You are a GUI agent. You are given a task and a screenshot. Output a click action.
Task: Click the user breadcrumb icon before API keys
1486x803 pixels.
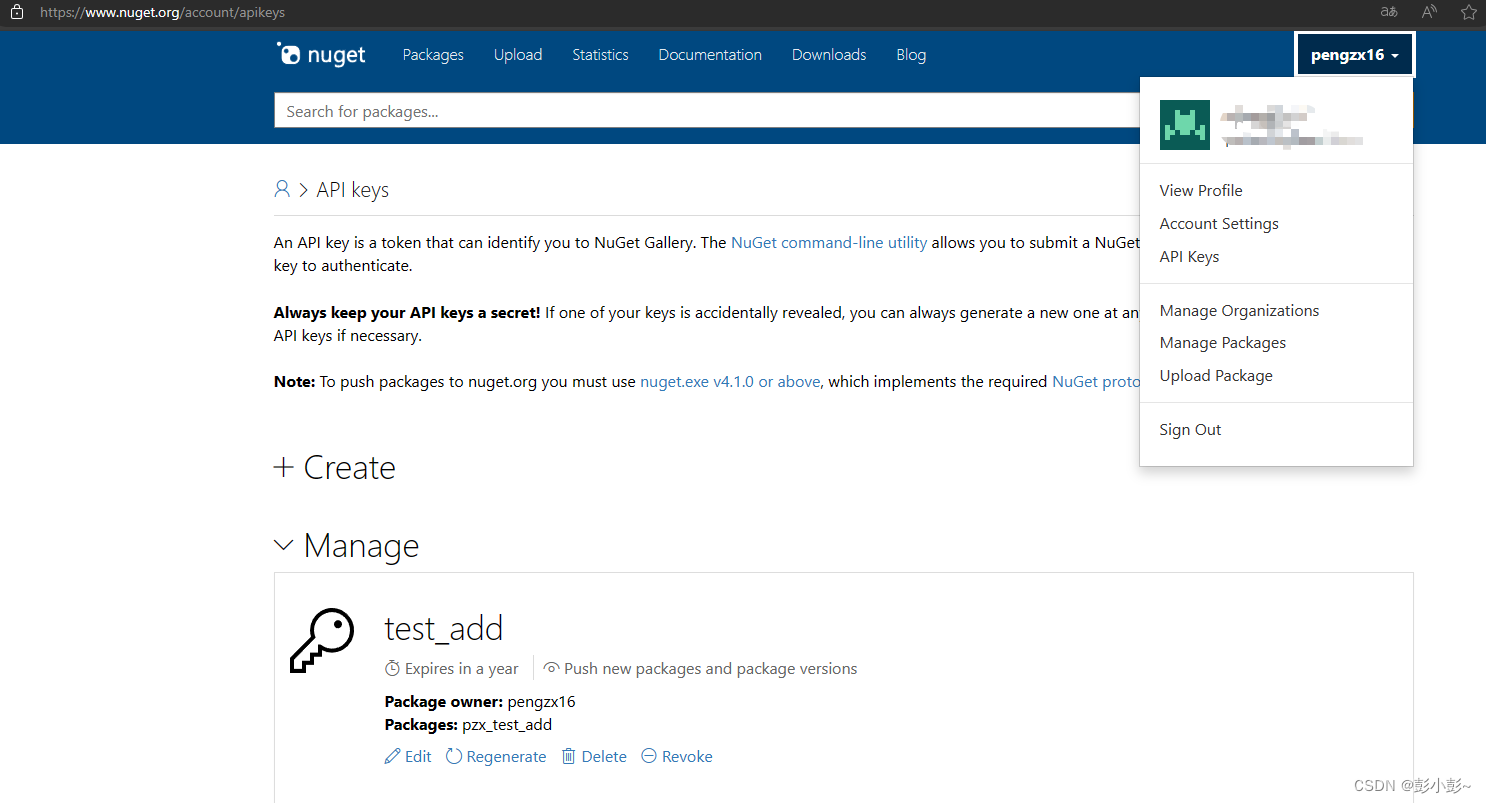[282, 189]
